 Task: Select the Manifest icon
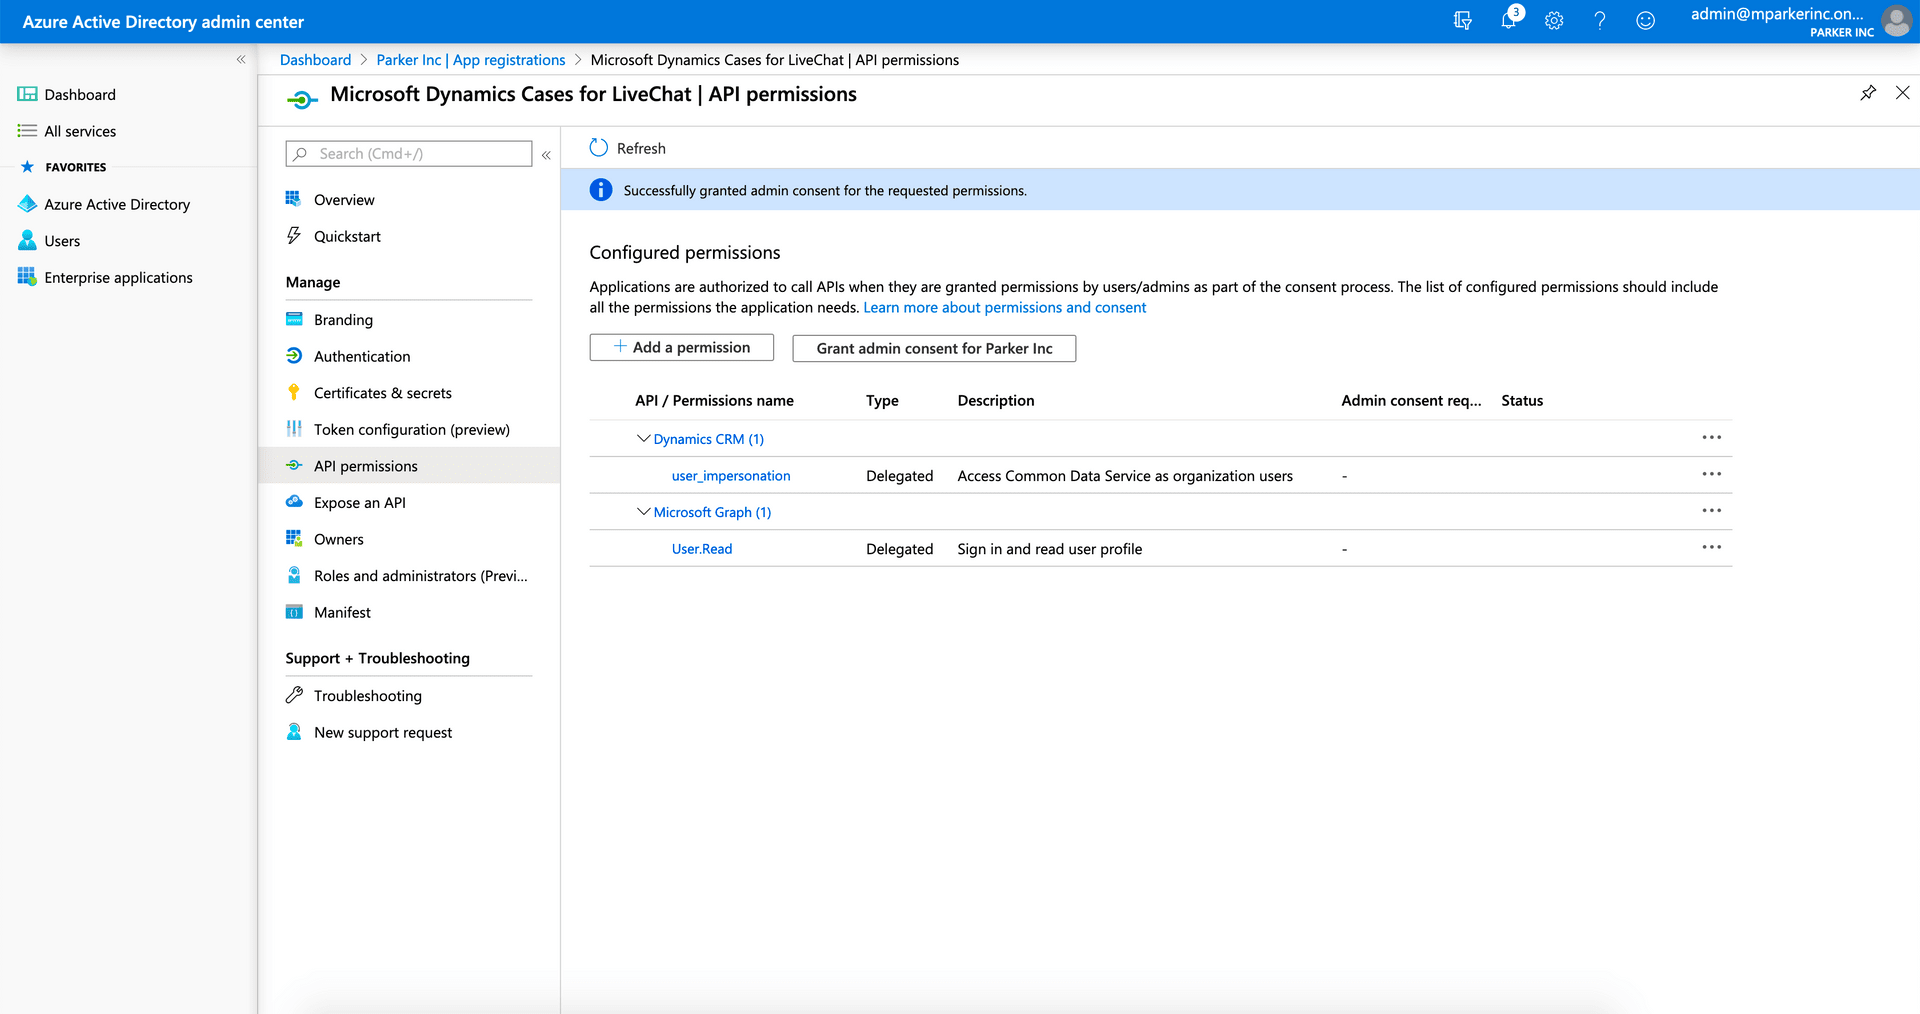[x=294, y=611]
